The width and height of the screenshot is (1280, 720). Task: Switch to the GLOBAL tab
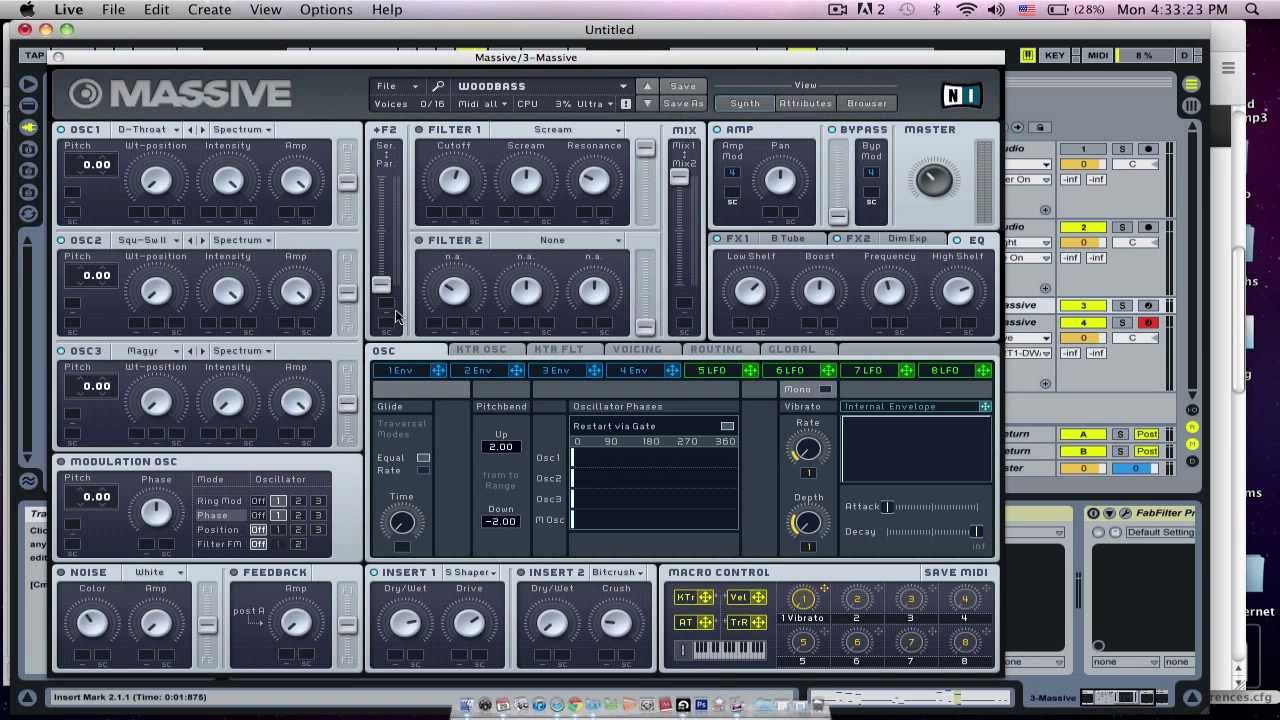pyautogui.click(x=791, y=350)
